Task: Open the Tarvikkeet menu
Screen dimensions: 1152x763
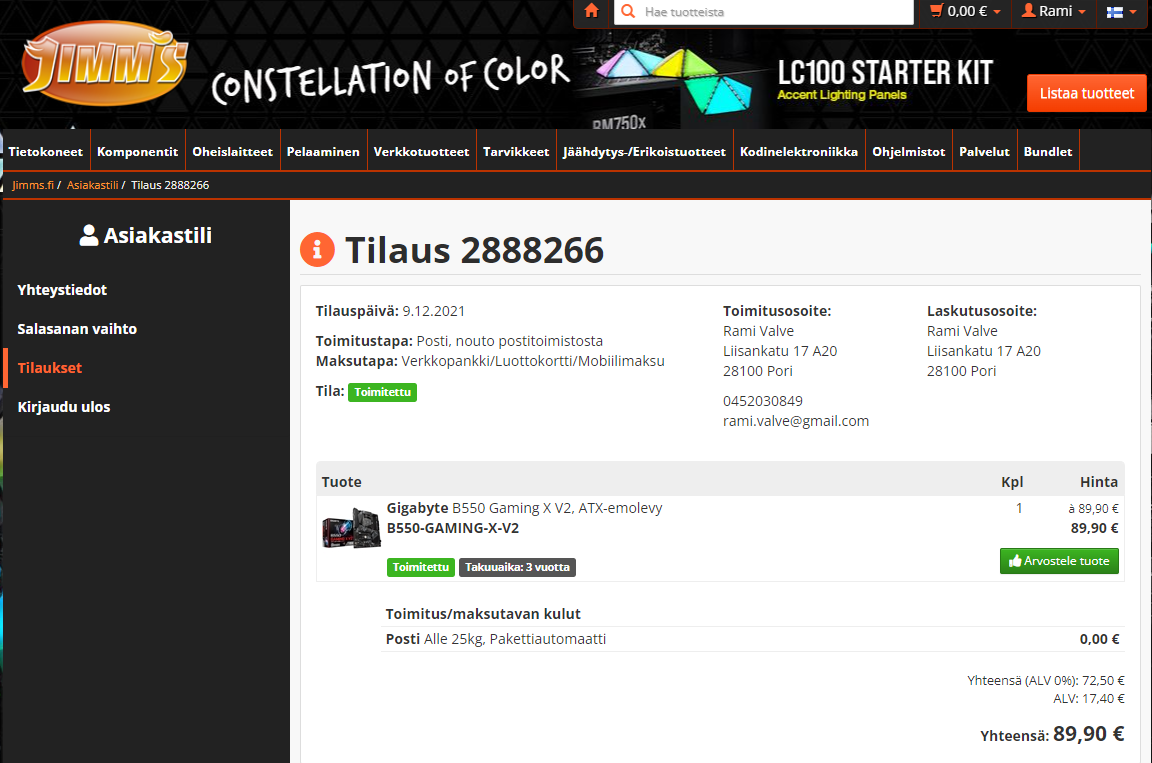Action: [516, 151]
